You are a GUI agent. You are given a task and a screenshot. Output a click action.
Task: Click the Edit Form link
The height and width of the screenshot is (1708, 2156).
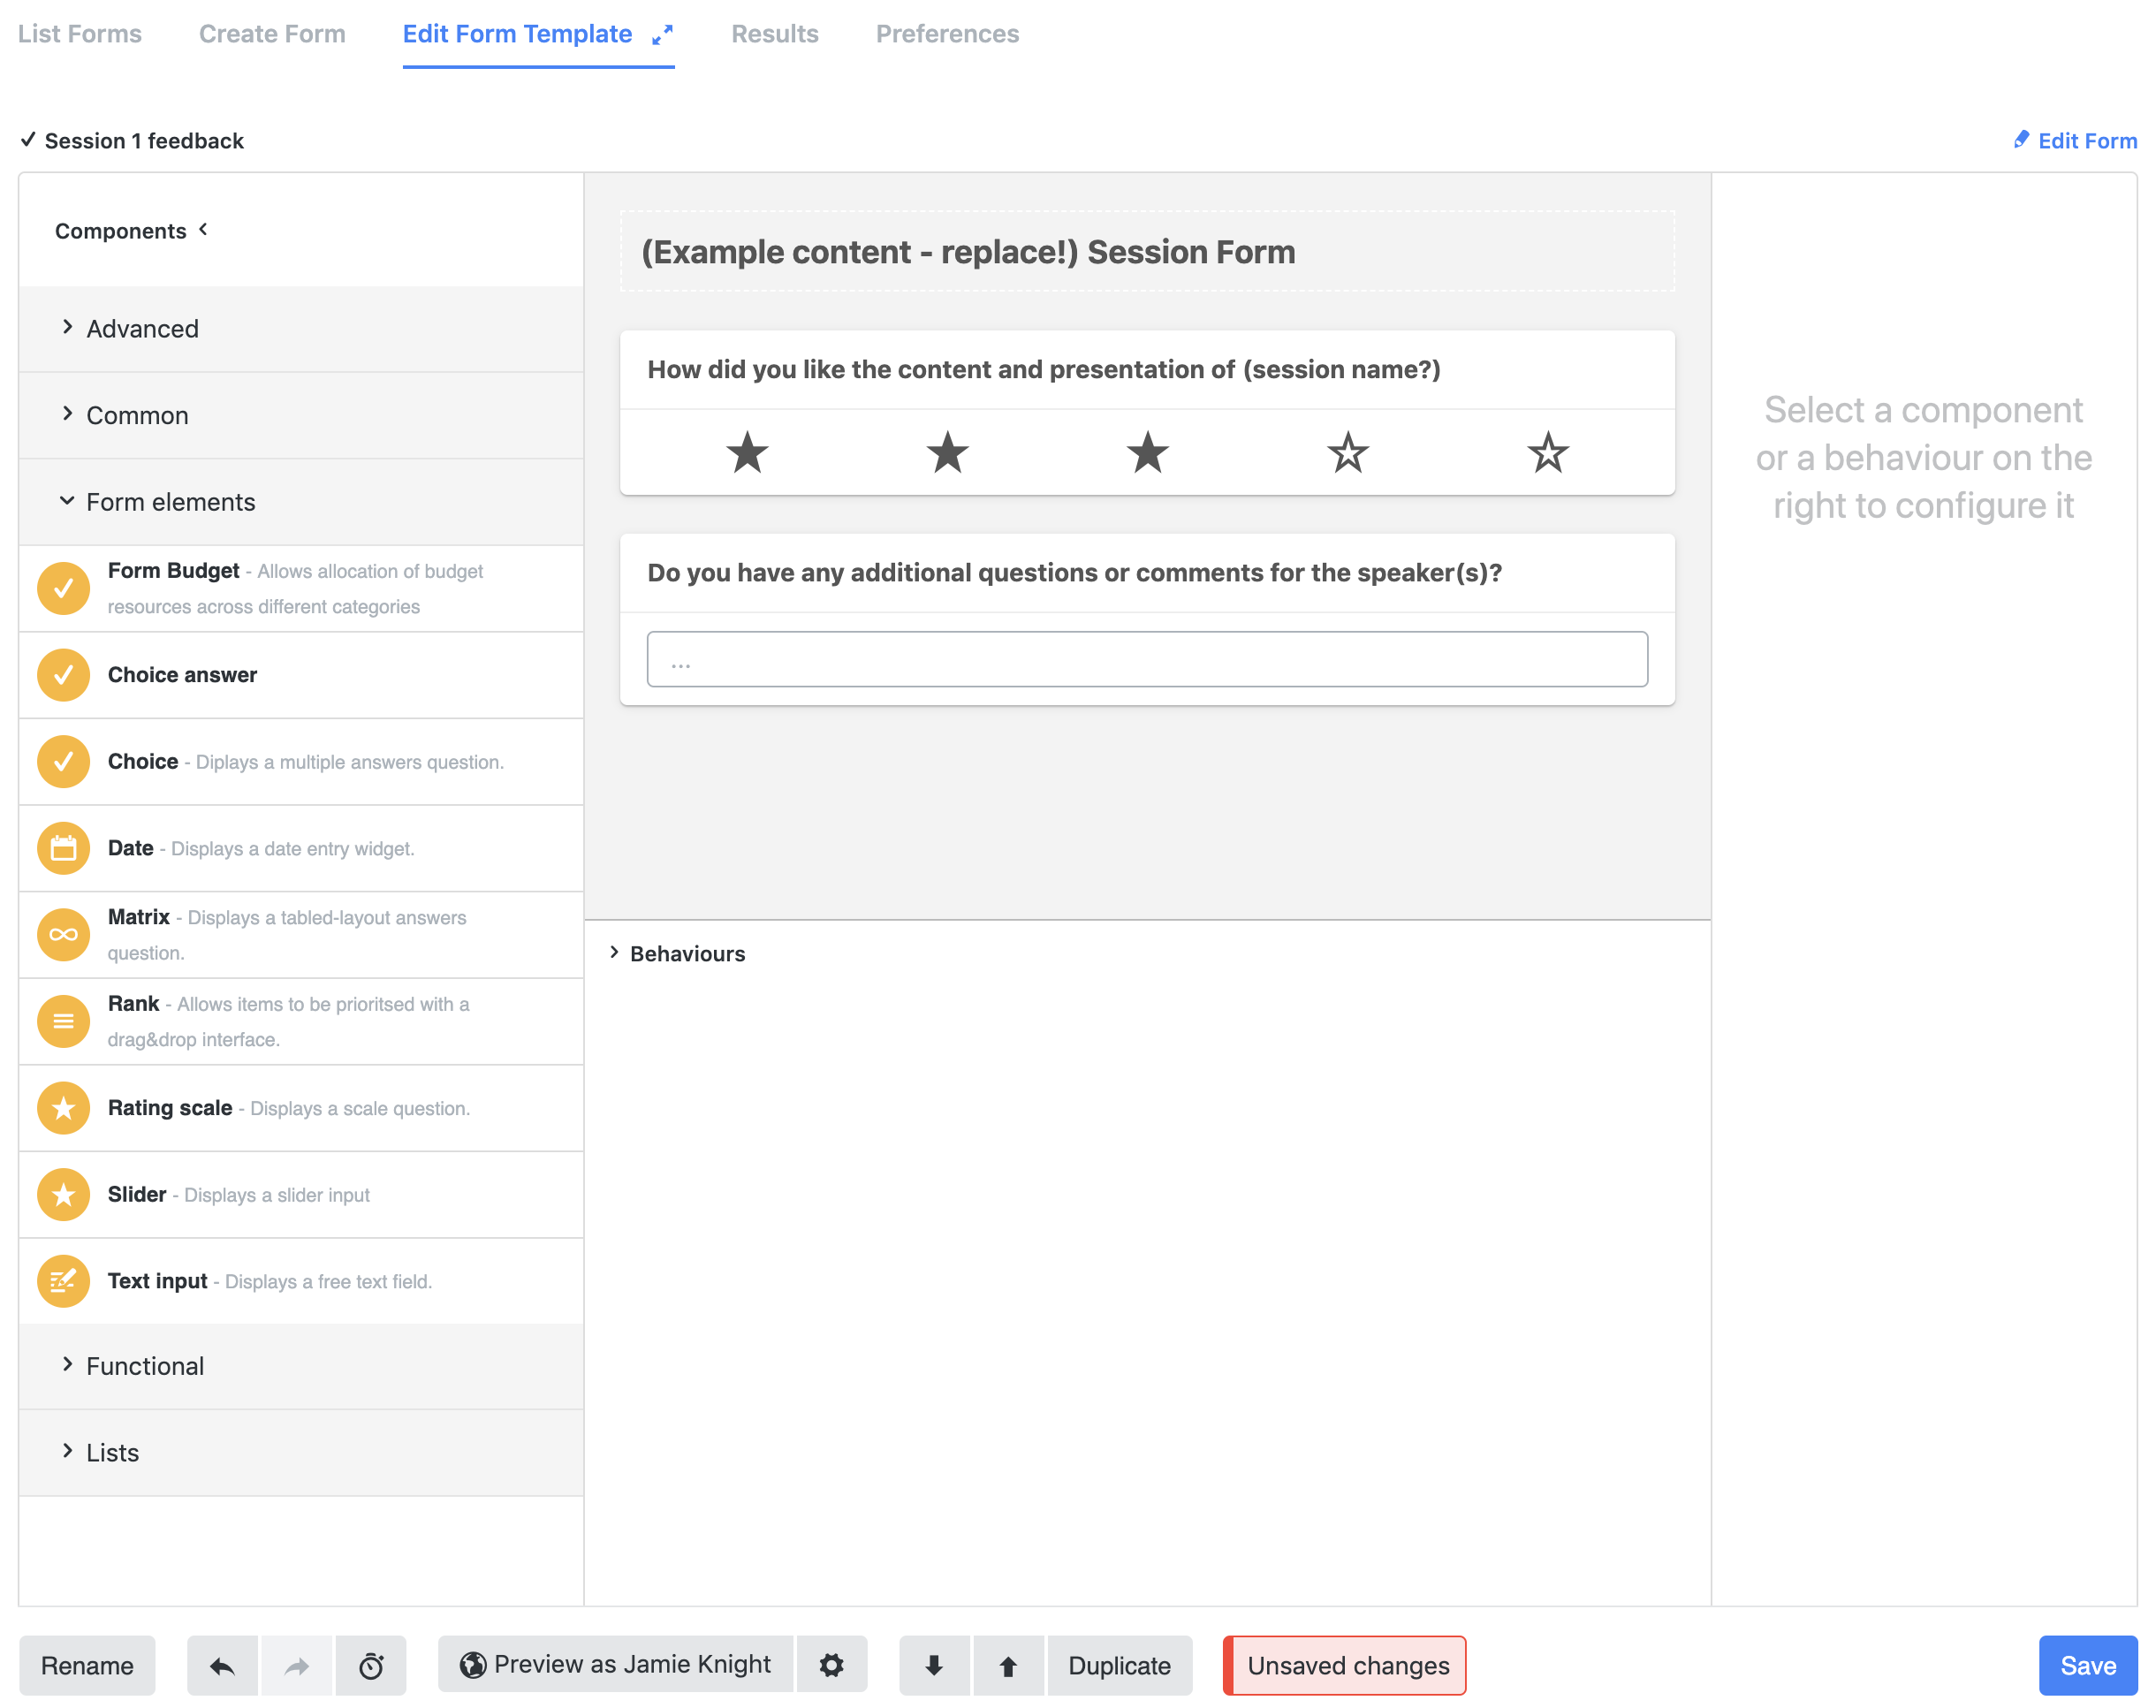tap(2086, 140)
